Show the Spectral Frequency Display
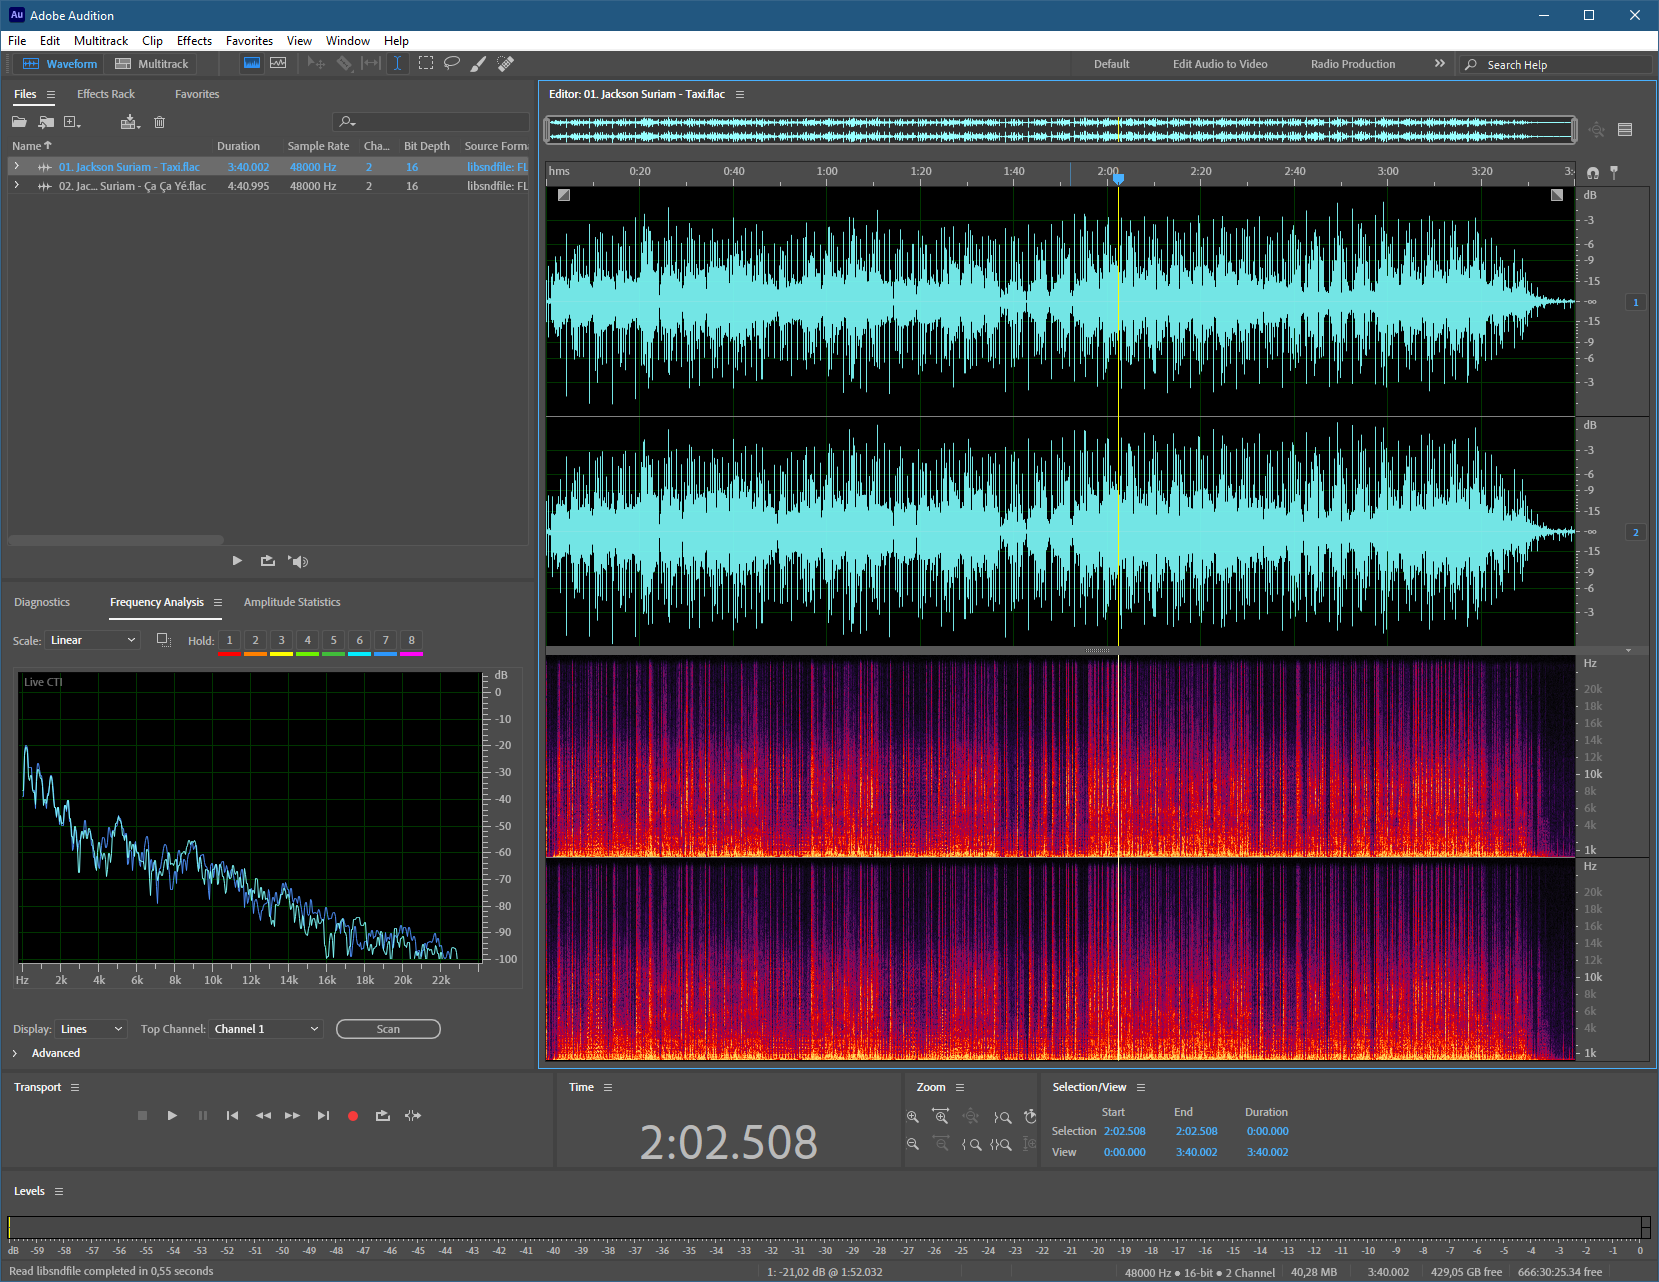Viewport: 1659px width, 1282px height. (252, 63)
